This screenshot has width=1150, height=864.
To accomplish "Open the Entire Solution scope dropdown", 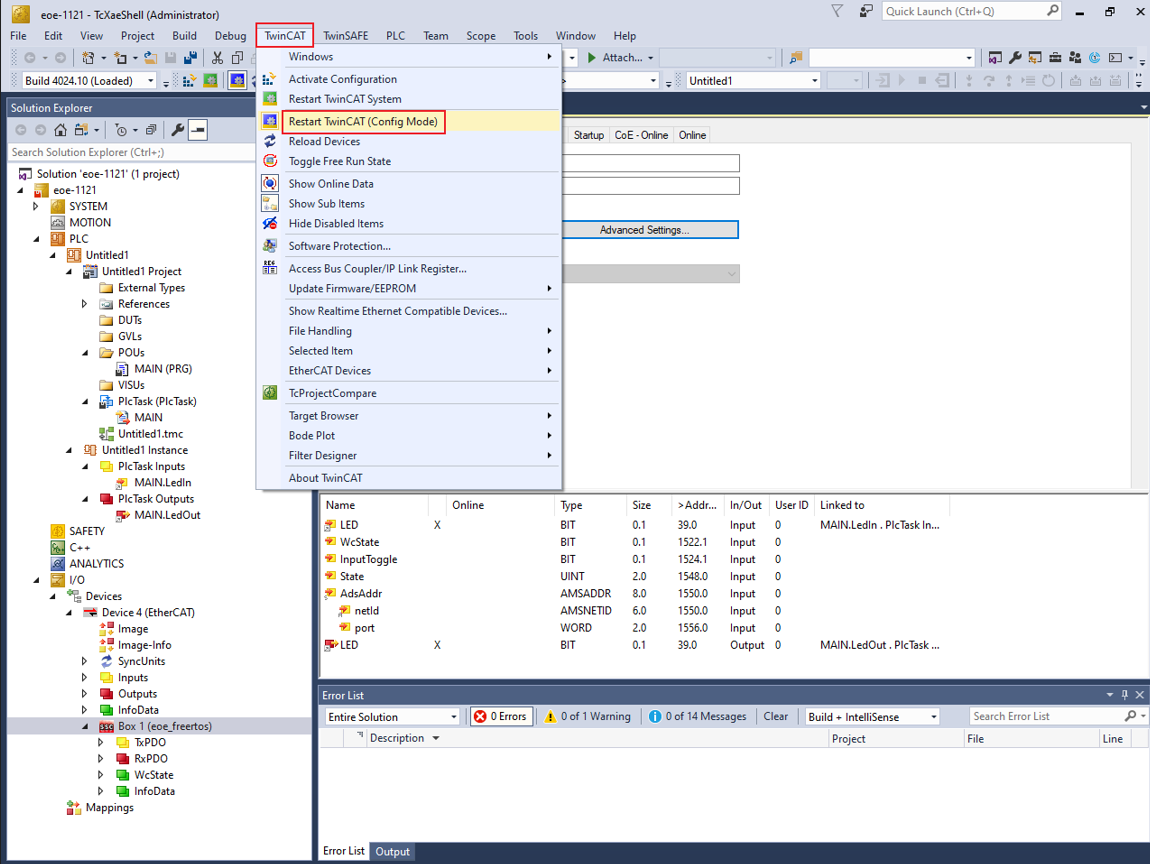I will tap(392, 716).
